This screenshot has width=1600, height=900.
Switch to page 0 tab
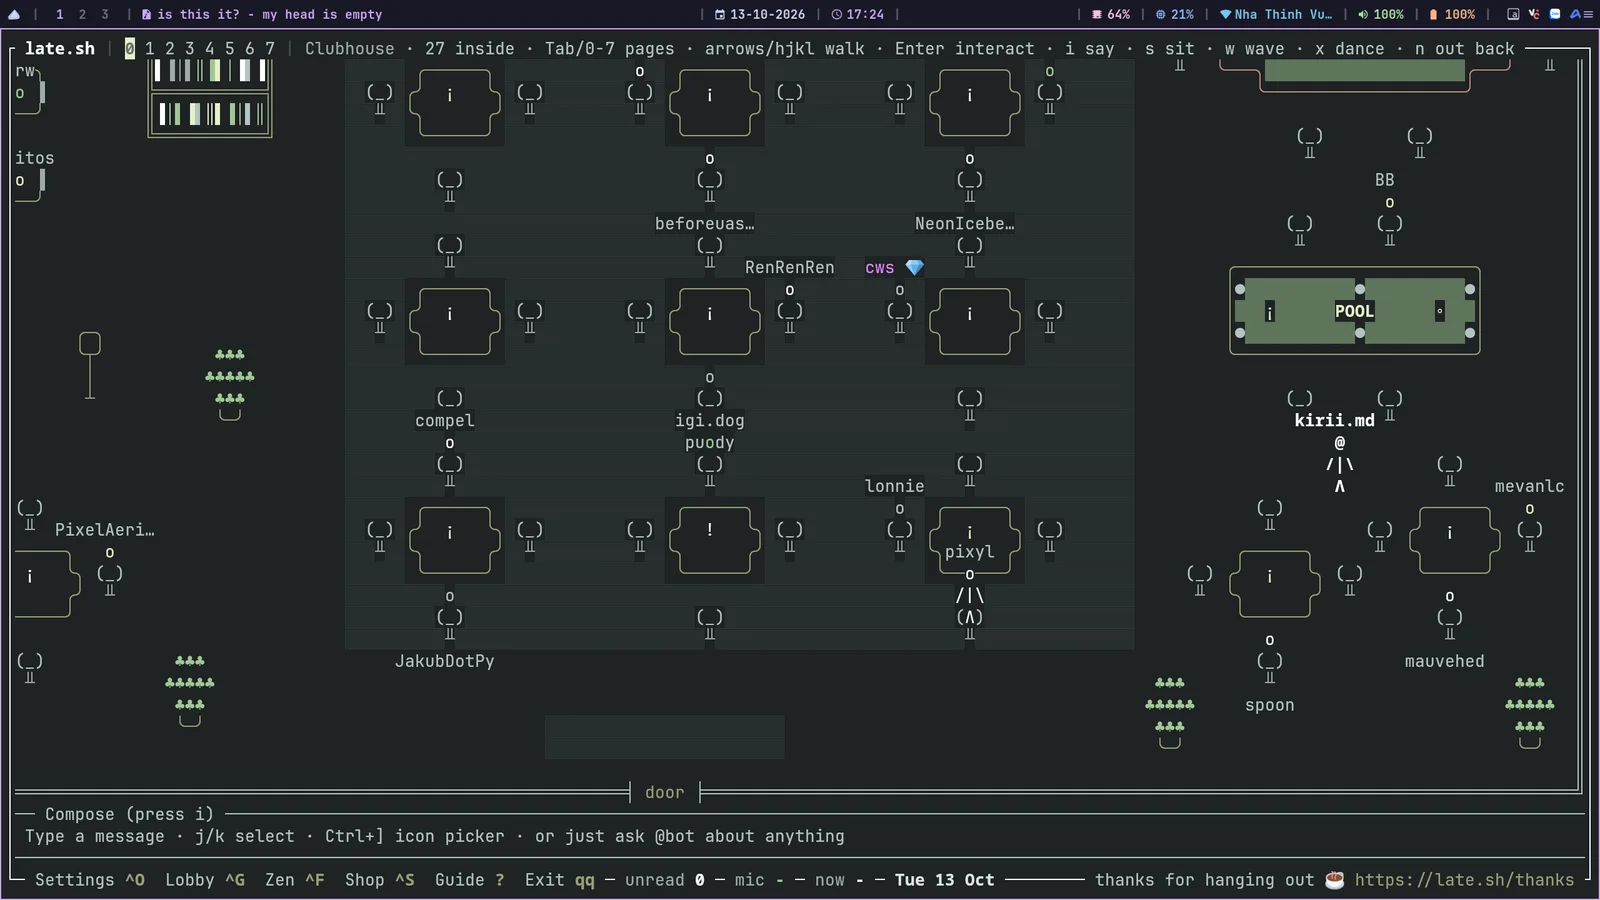[130, 48]
